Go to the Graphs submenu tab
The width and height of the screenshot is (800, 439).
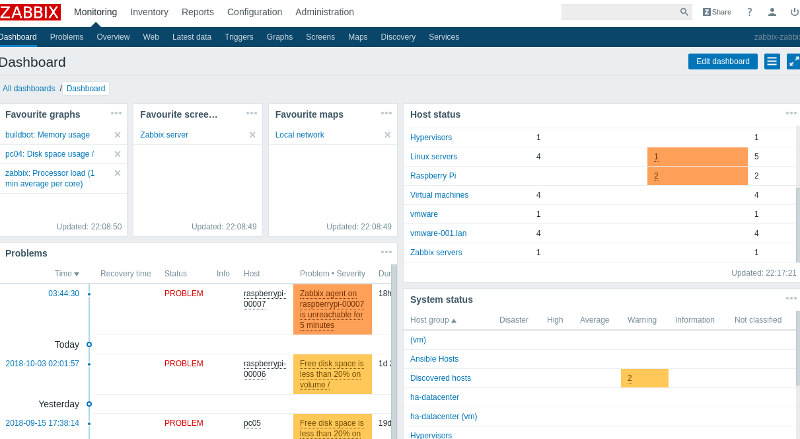click(x=280, y=37)
